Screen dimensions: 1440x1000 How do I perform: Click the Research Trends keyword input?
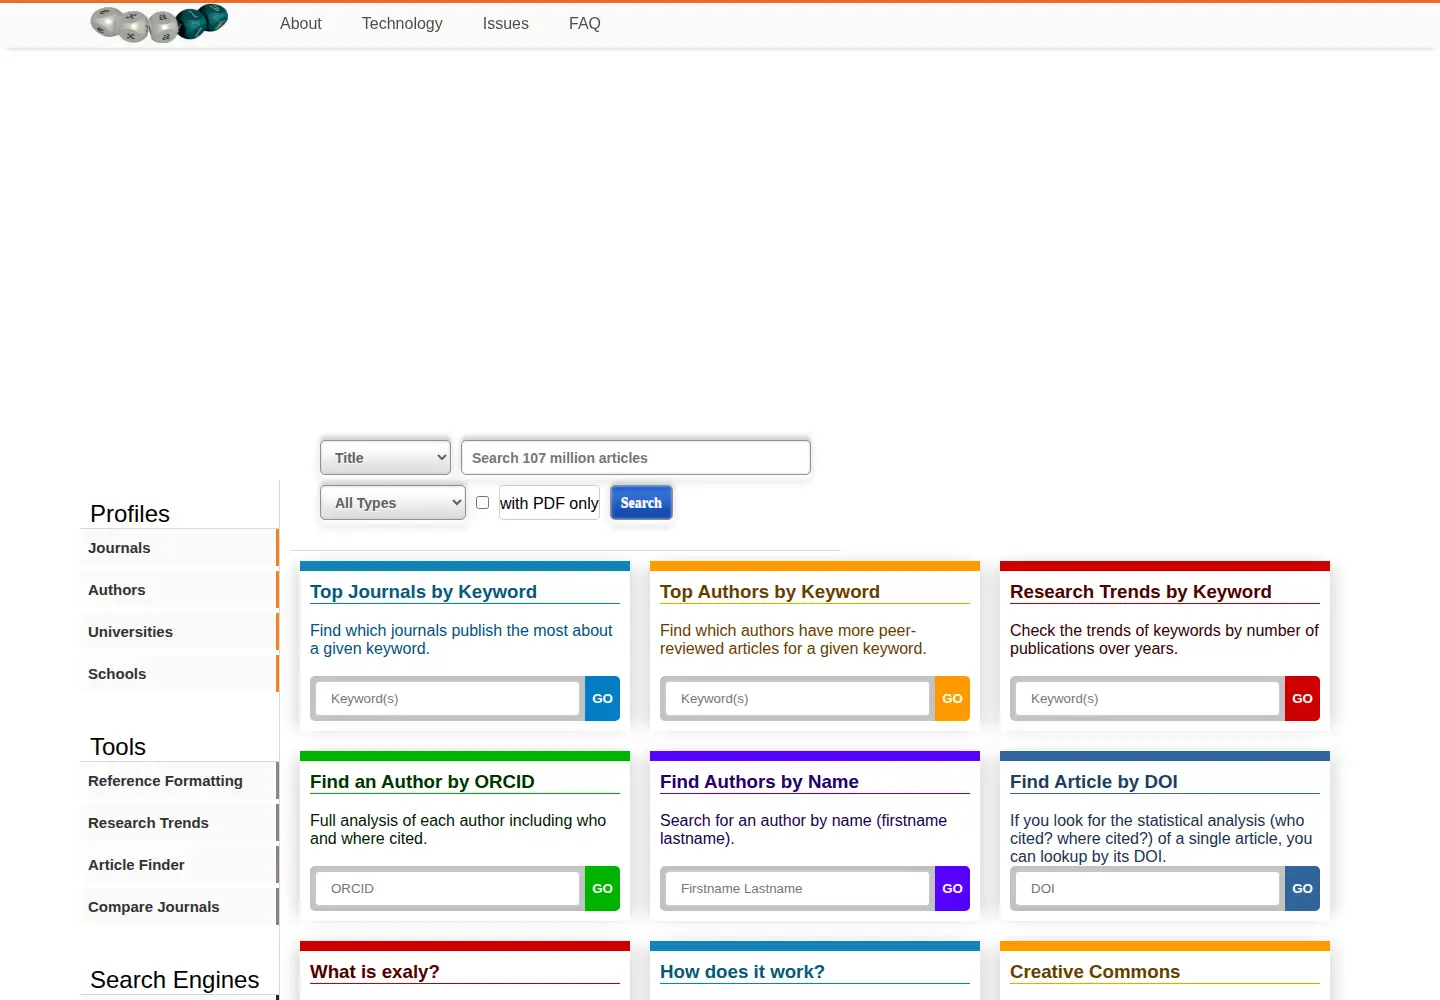click(x=1147, y=699)
